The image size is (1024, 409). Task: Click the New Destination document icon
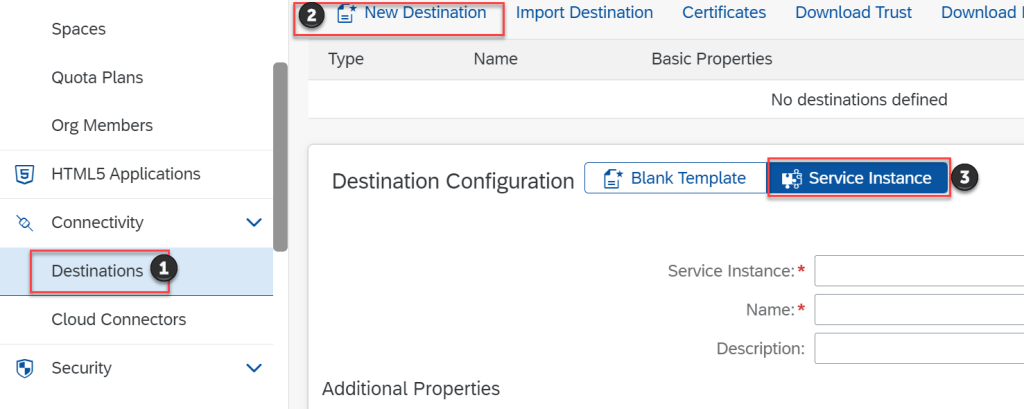[346, 14]
